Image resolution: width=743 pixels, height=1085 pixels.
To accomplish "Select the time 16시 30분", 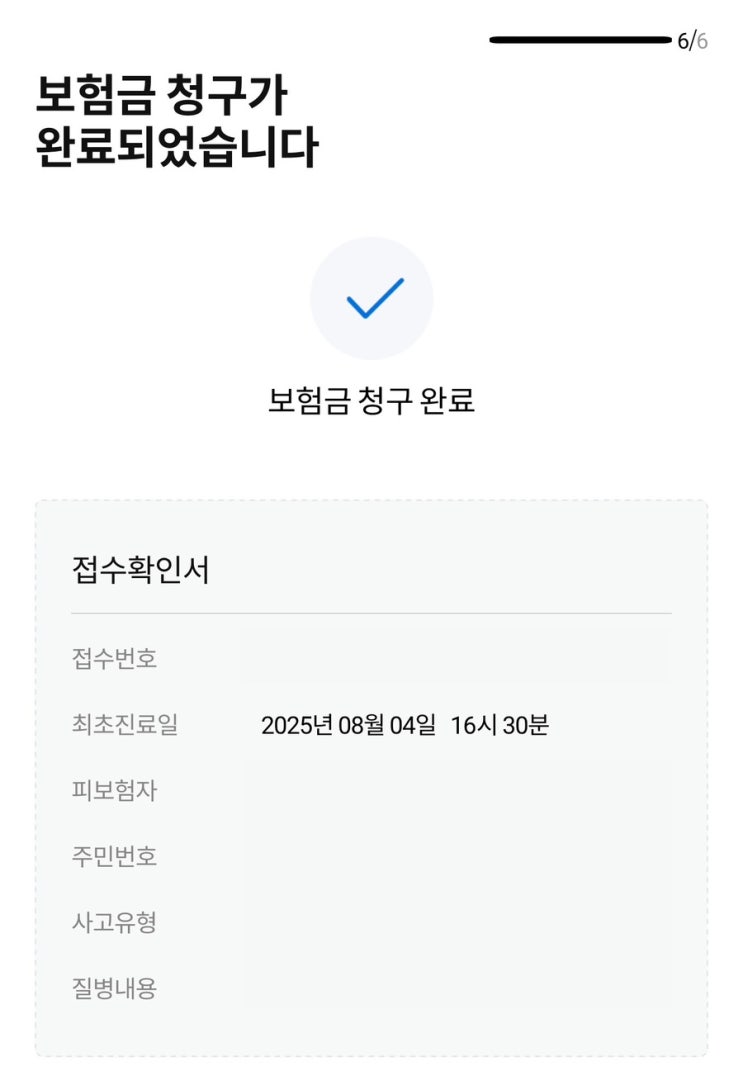I will pos(499,725).
